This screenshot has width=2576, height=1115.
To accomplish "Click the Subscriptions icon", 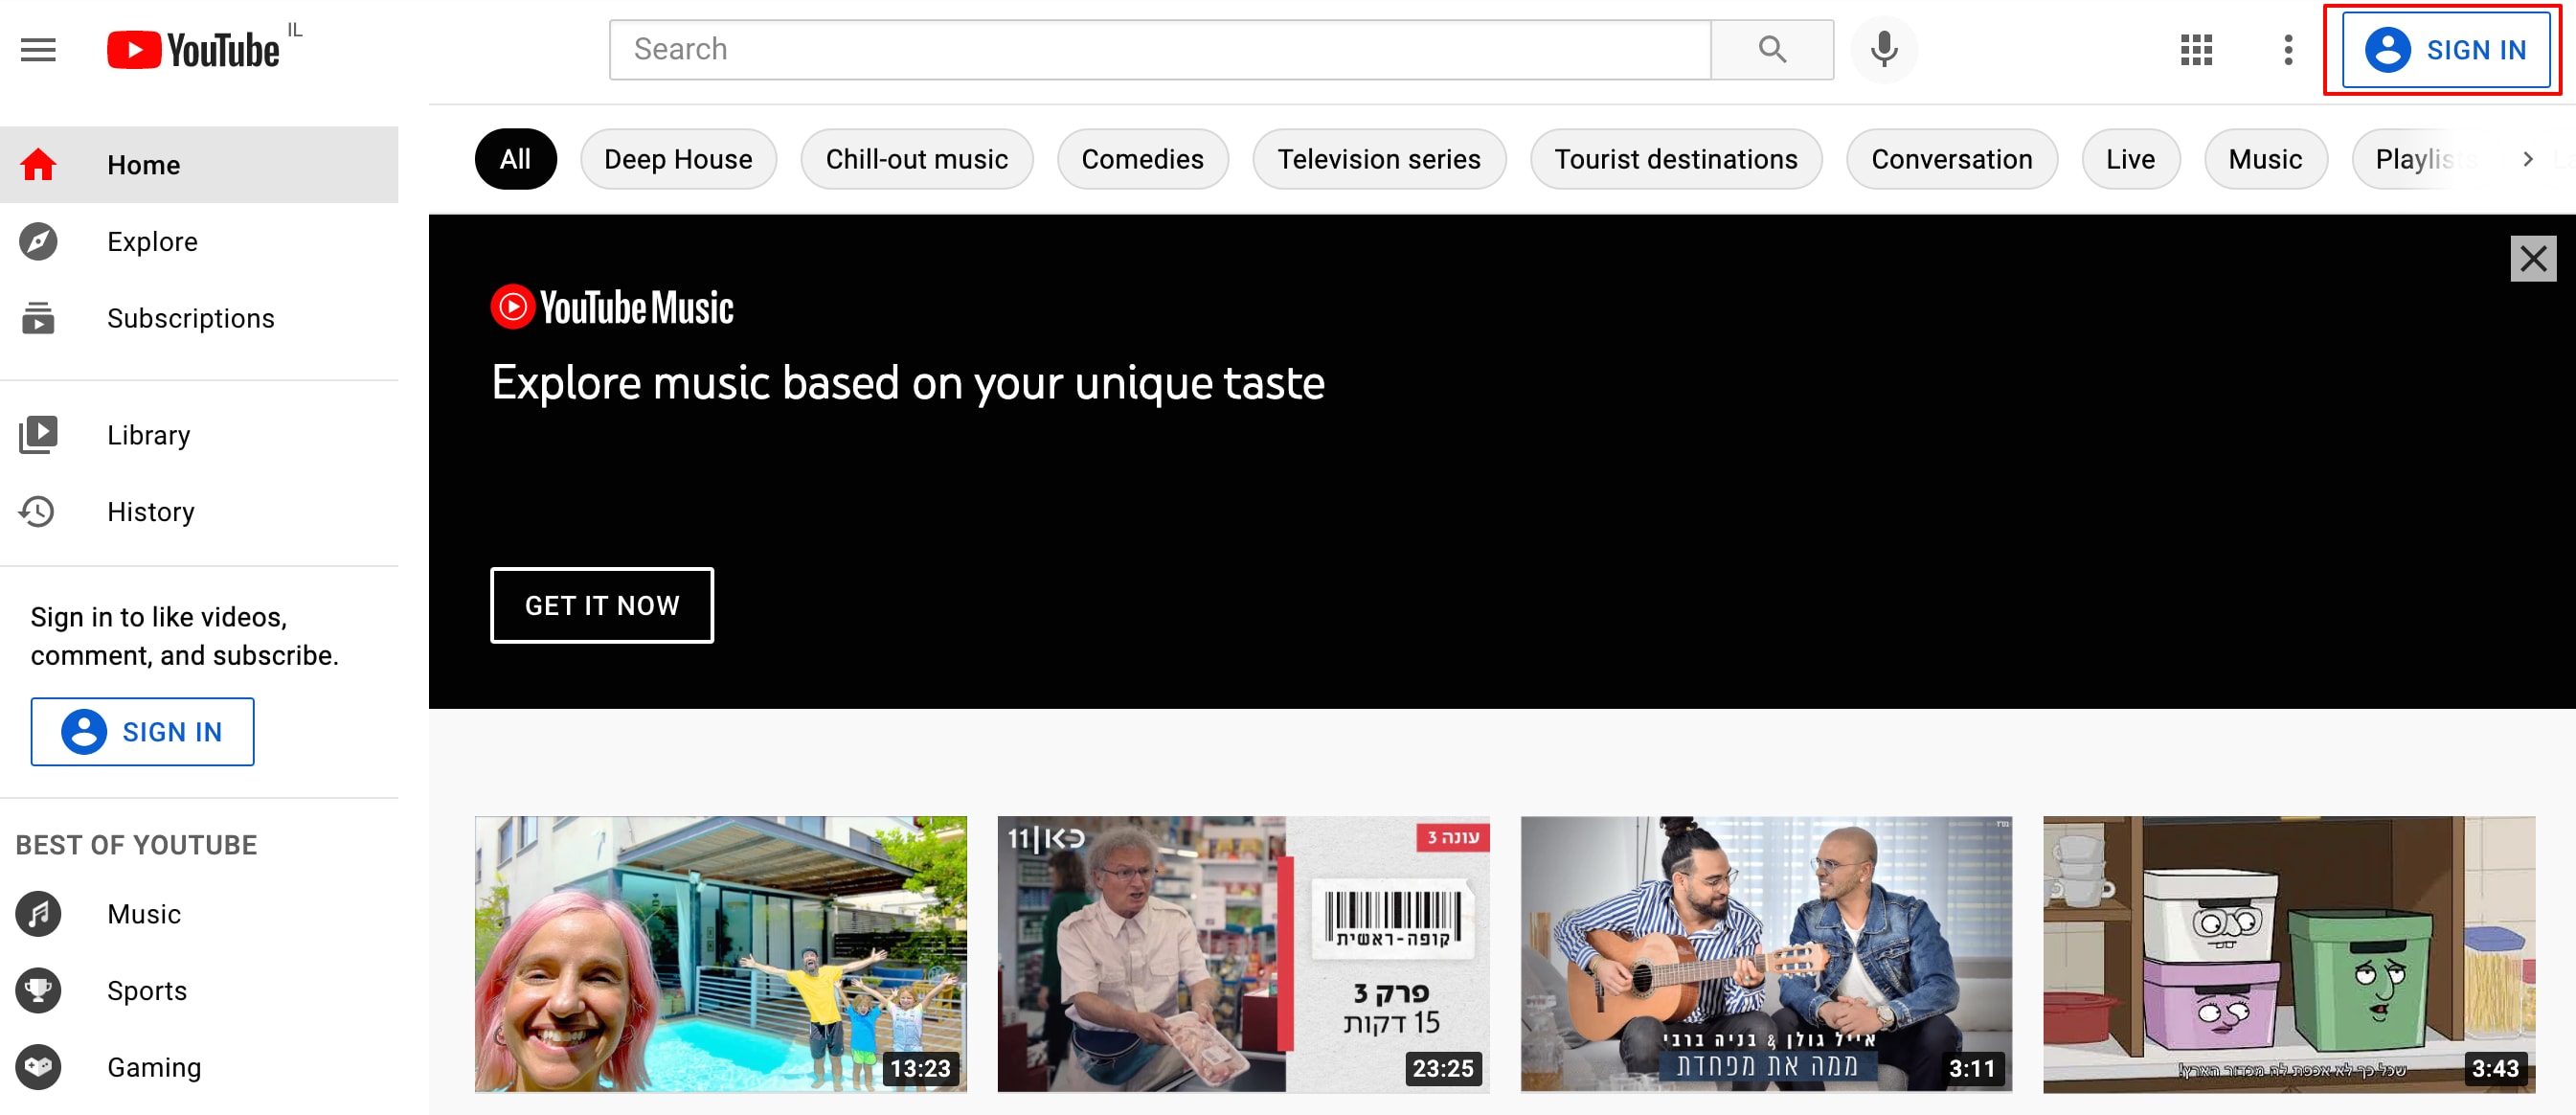I will tap(38, 318).
